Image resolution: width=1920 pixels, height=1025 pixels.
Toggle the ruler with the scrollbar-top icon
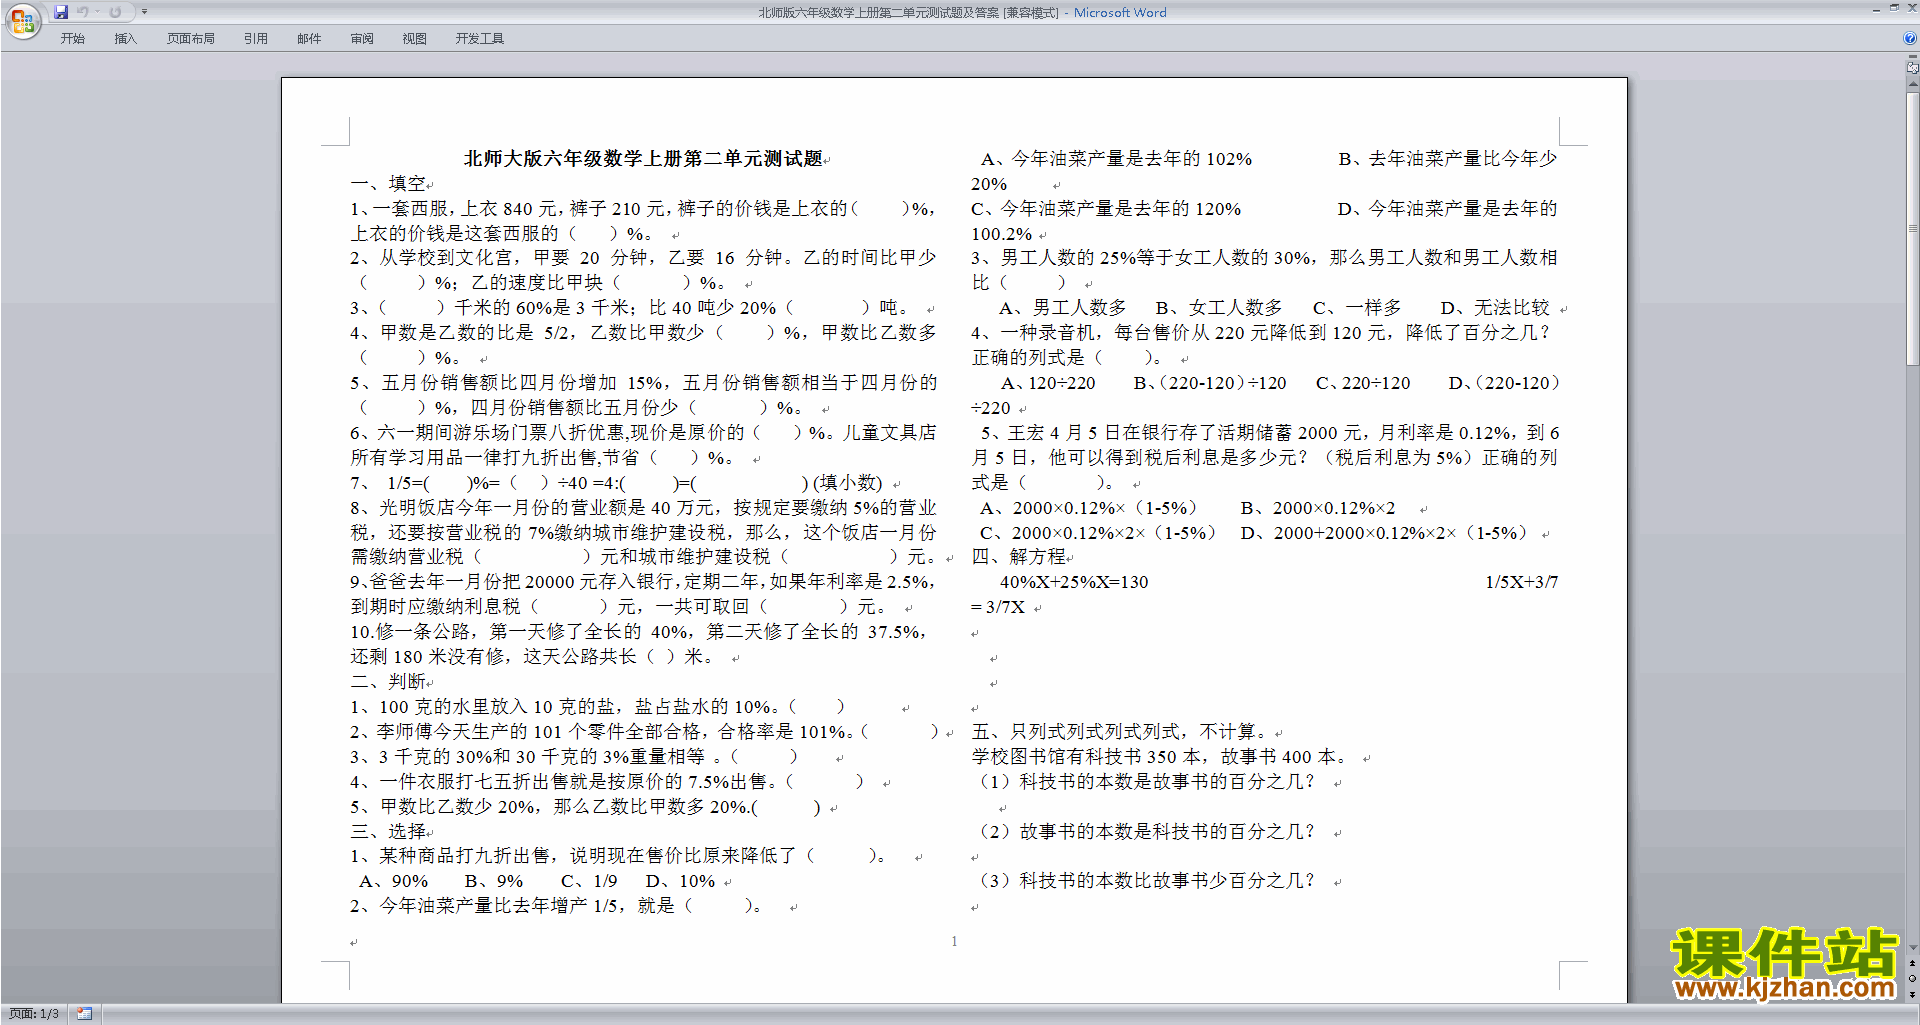click(1912, 68)
